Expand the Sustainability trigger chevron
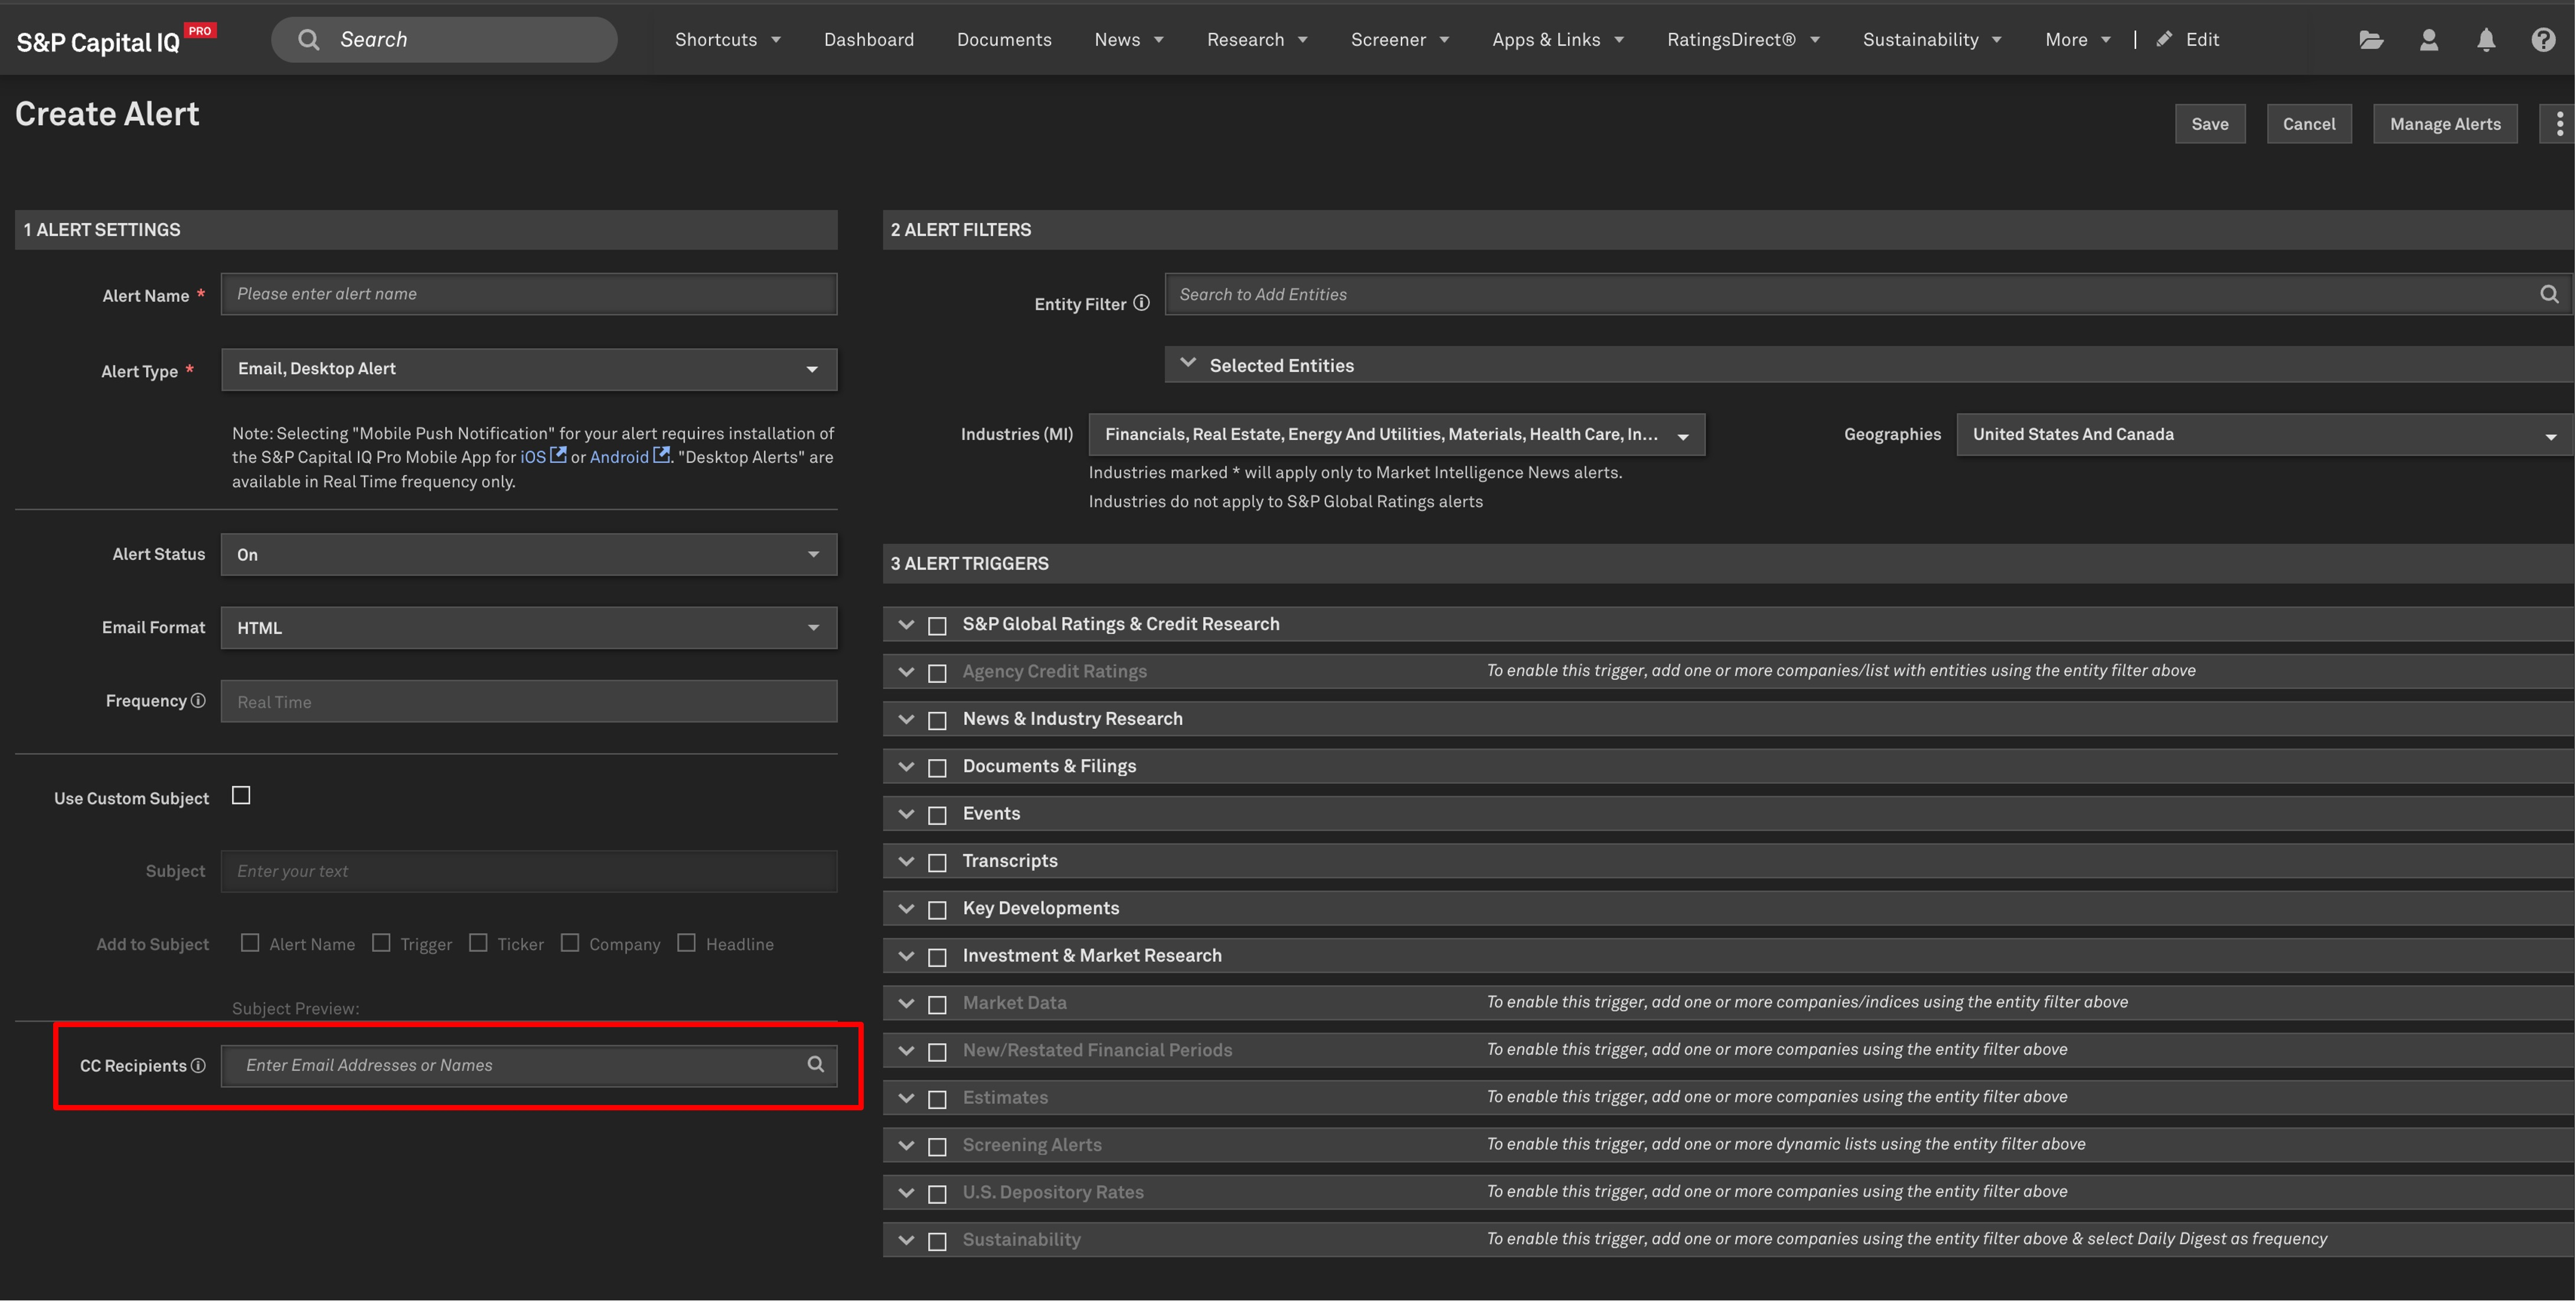Viewport: 2576px width, 1301px height. [906, 1240]
